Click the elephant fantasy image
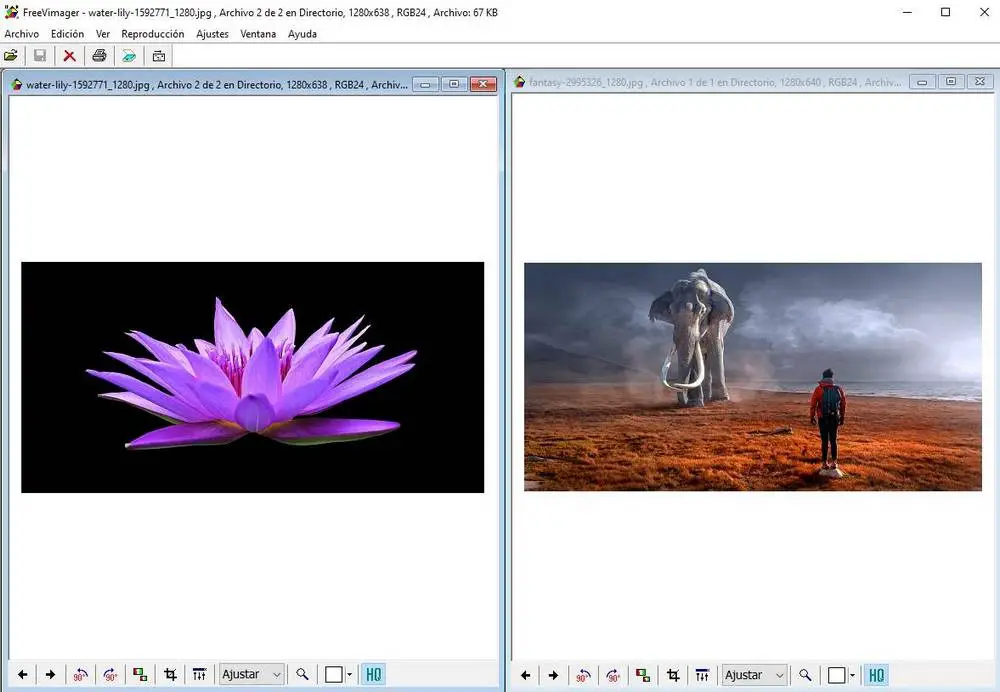The width and height of the screenshot is (1000, 692). pos(753,376)
